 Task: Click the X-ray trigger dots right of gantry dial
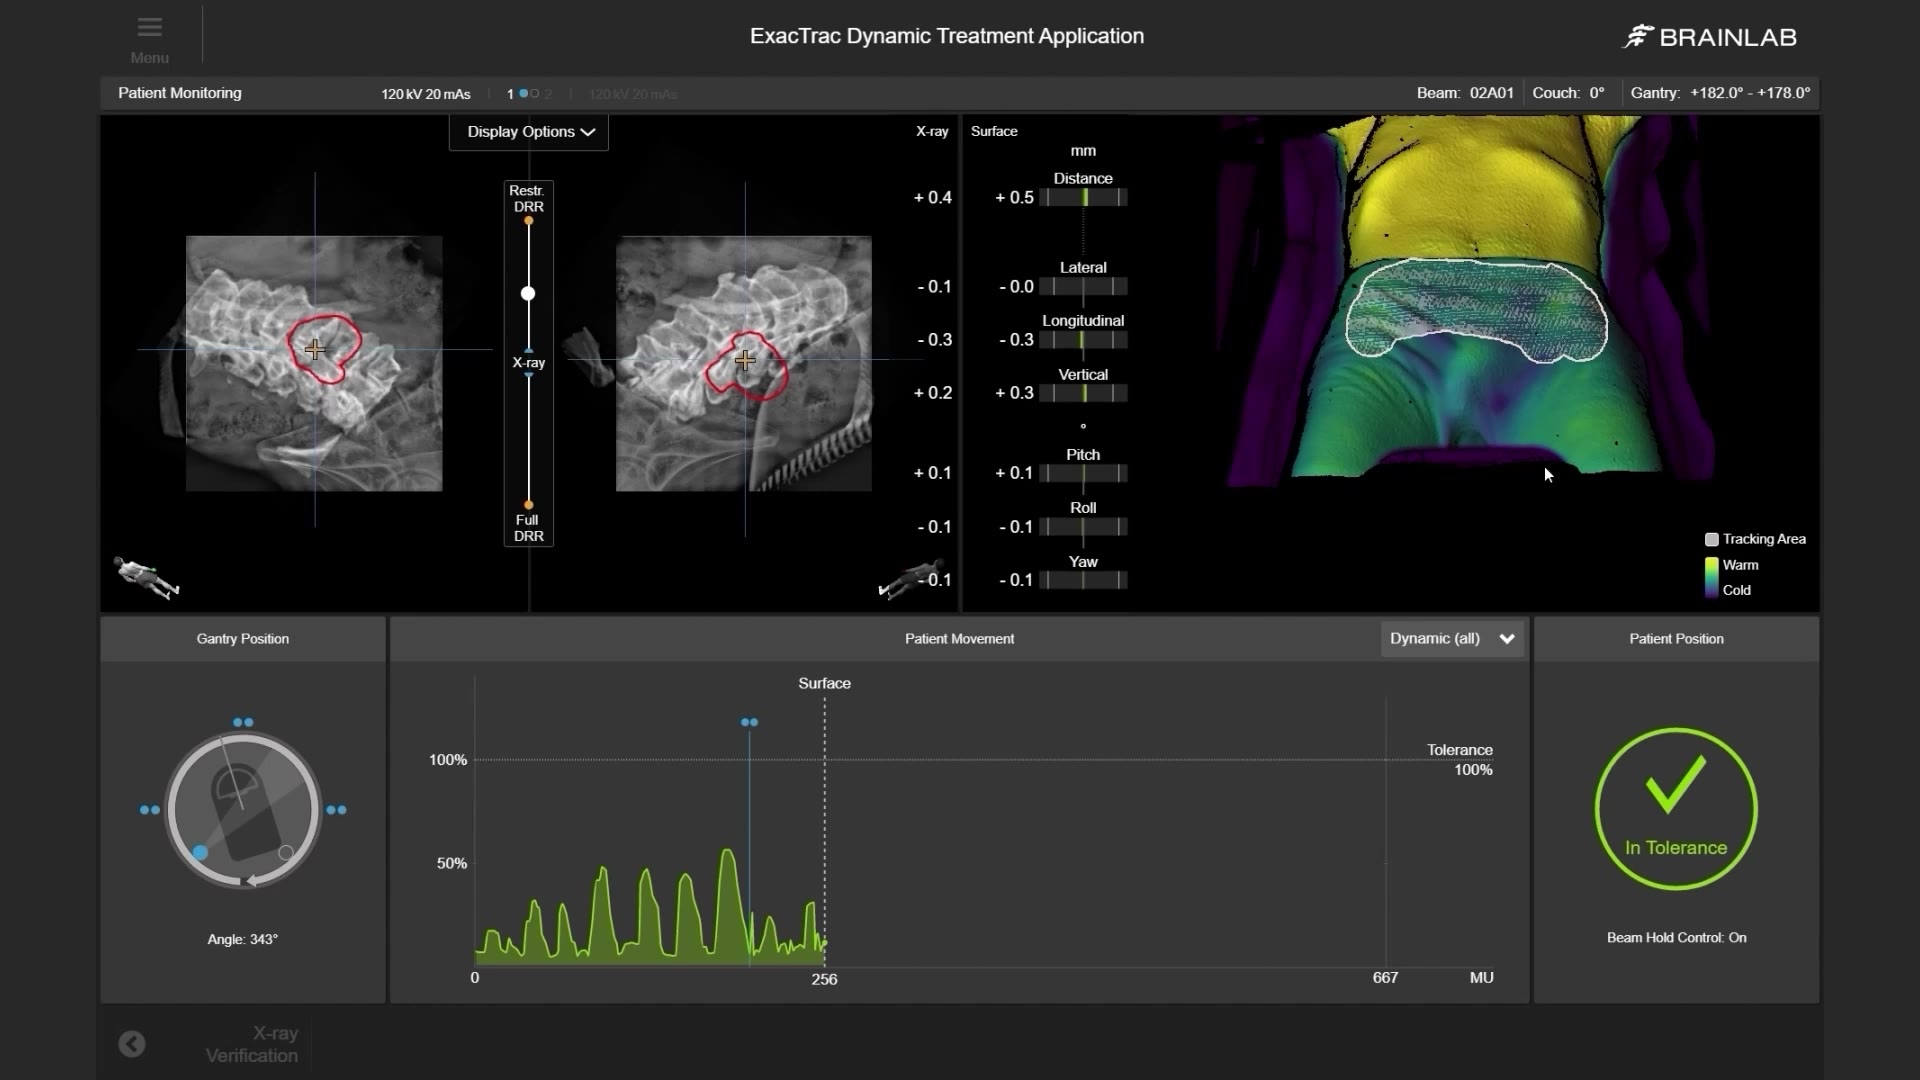[337, 810]
